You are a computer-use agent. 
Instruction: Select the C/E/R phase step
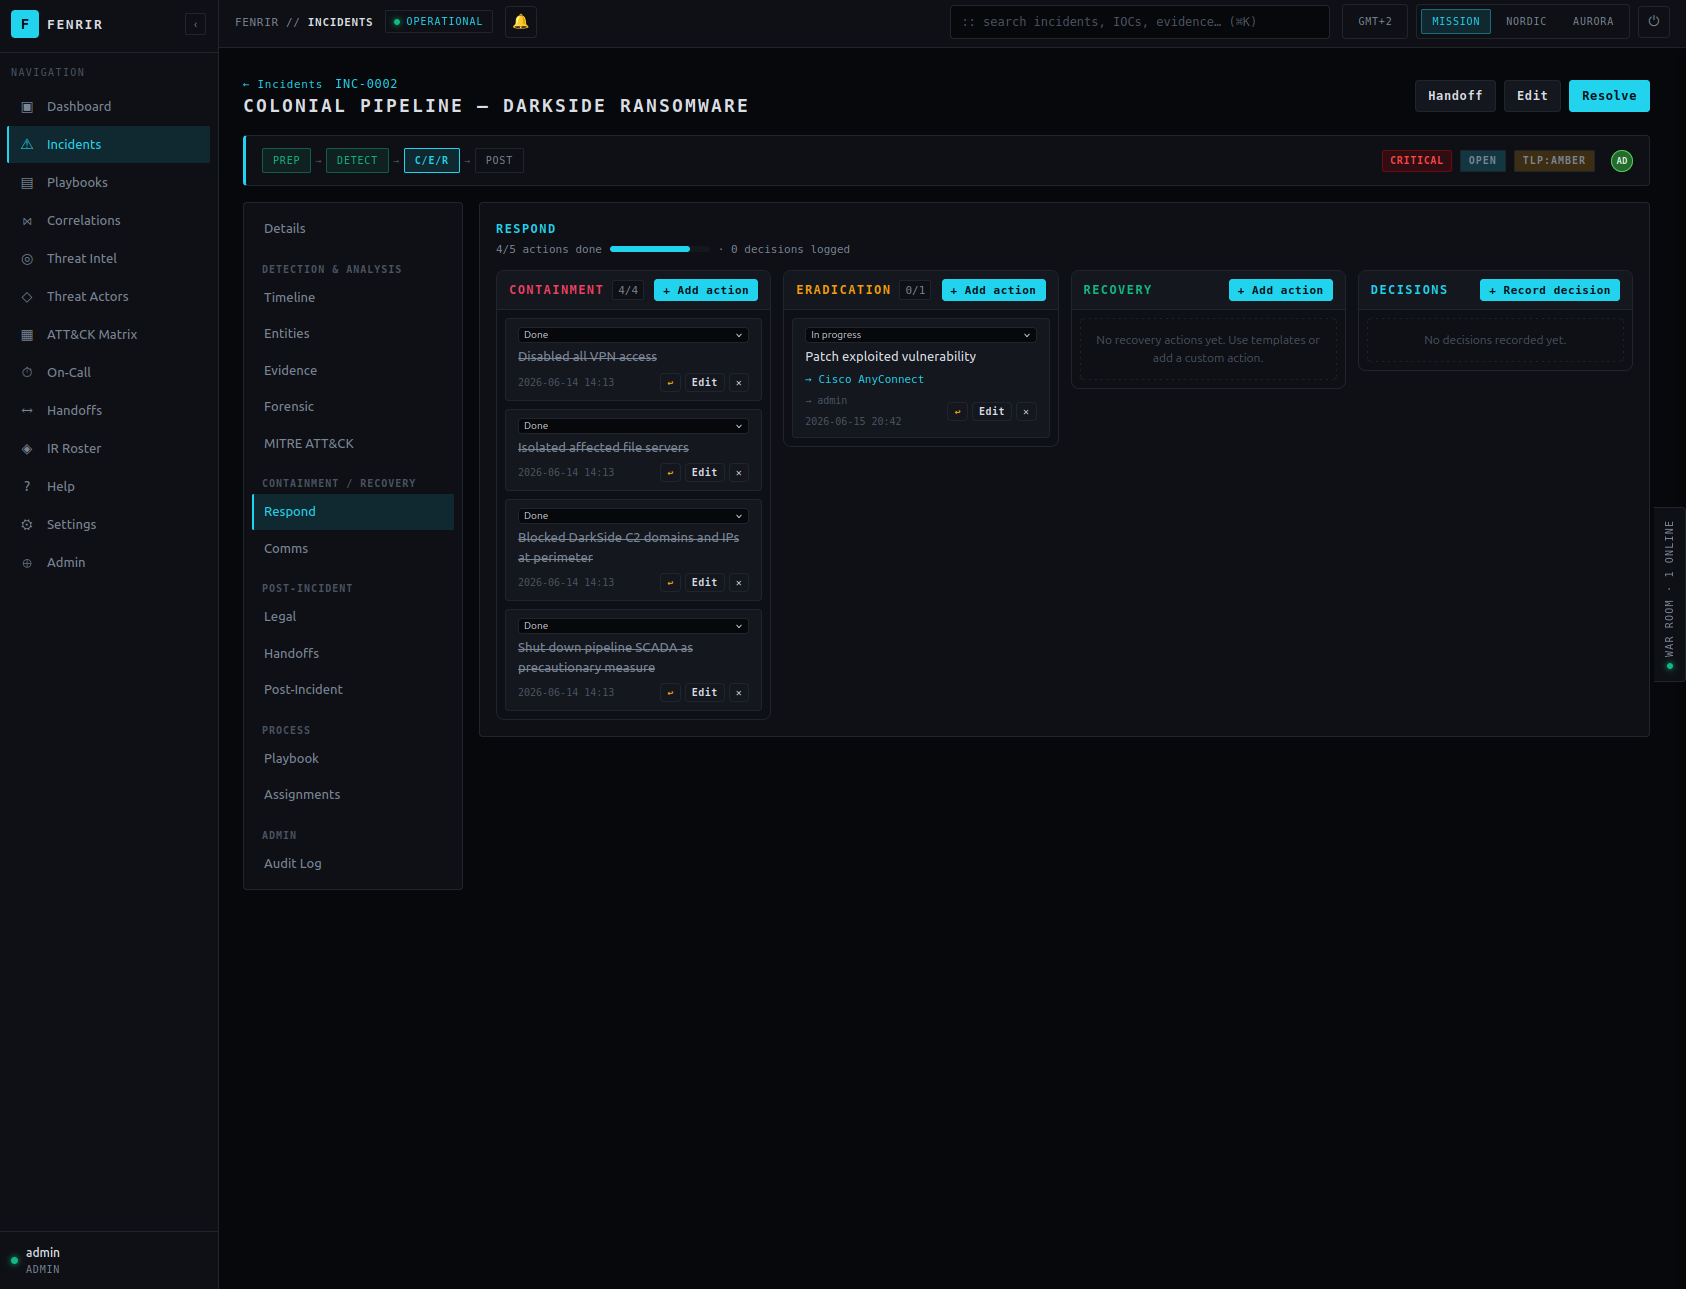coord(432,161)
